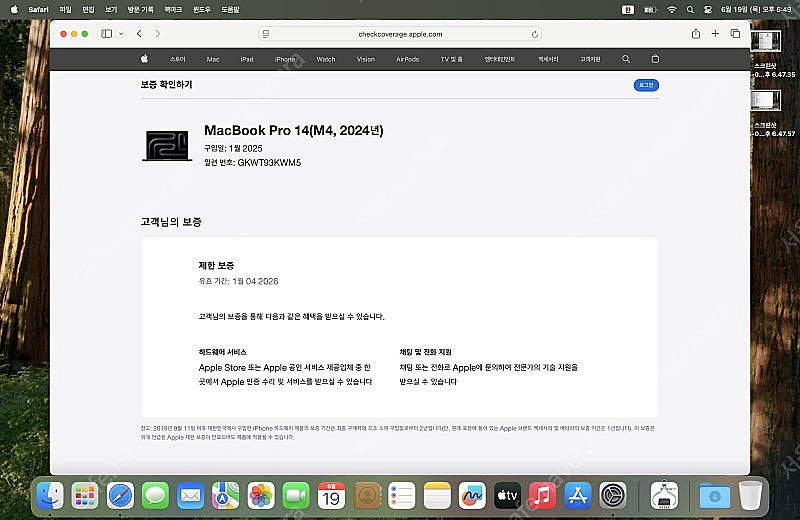The width and height of the screenshot is (800, 520).
Task: Open App Store from the Dock
Action: point(578,496)
